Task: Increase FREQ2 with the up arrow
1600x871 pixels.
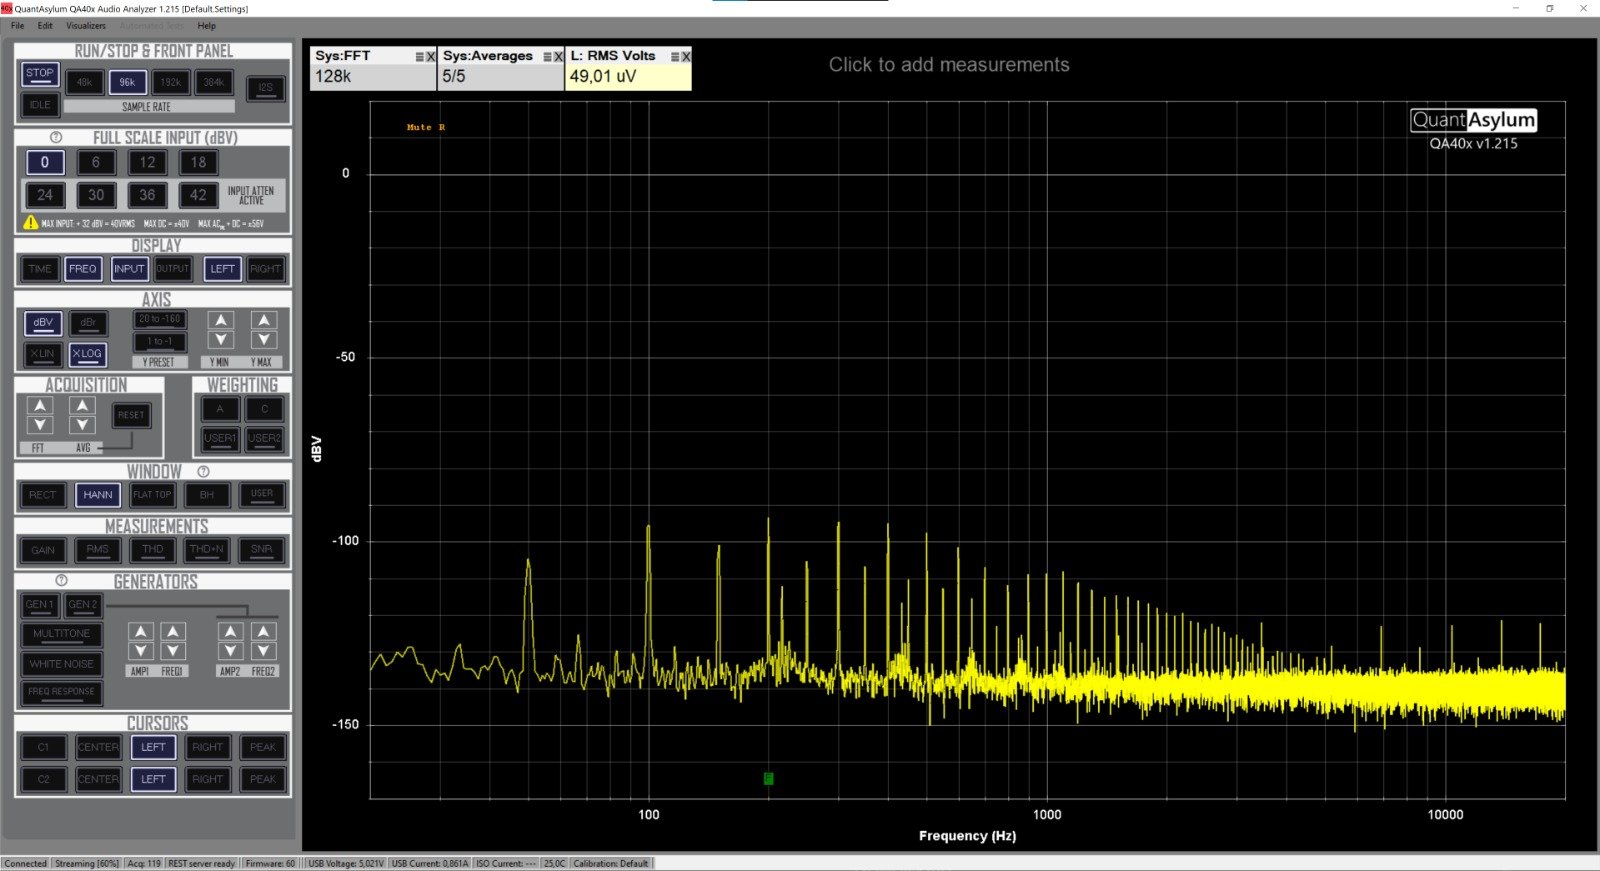Action: 263,632
